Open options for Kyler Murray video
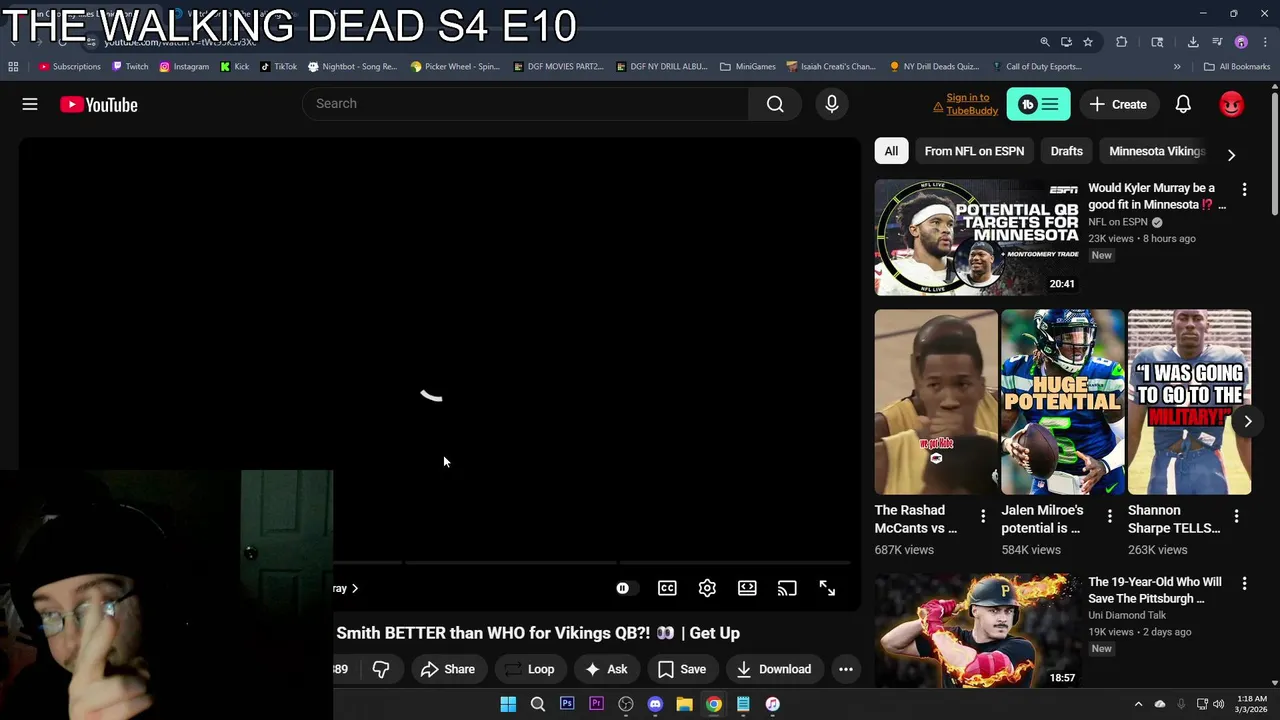This screenshot has width=1280, height=720. pos(1244,189)
